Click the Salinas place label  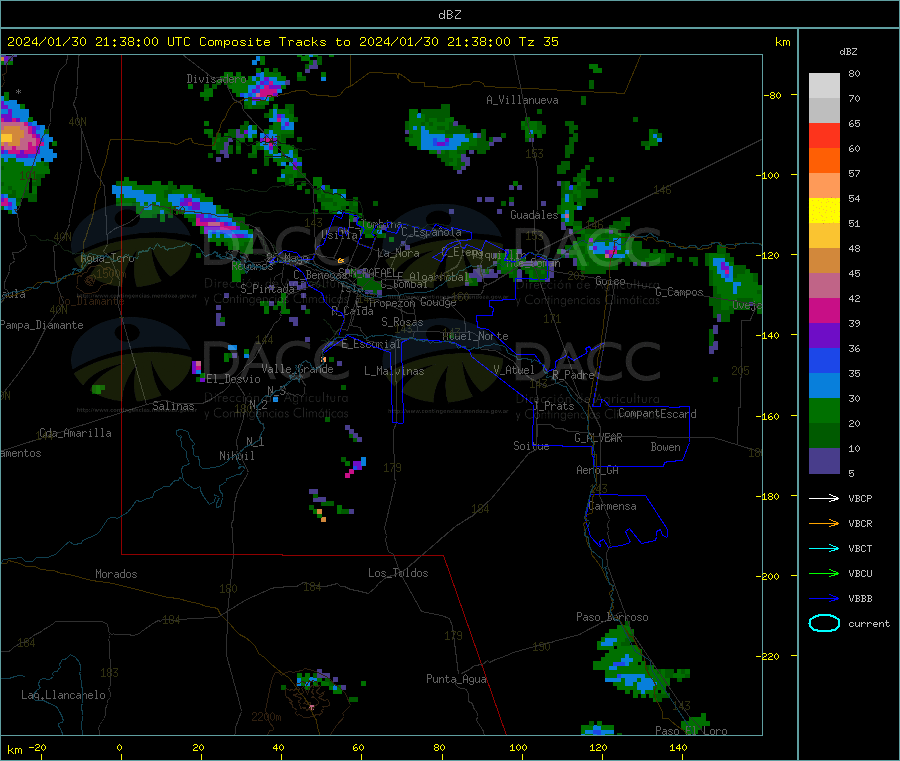pyautogui.click(x=173, y=406)
